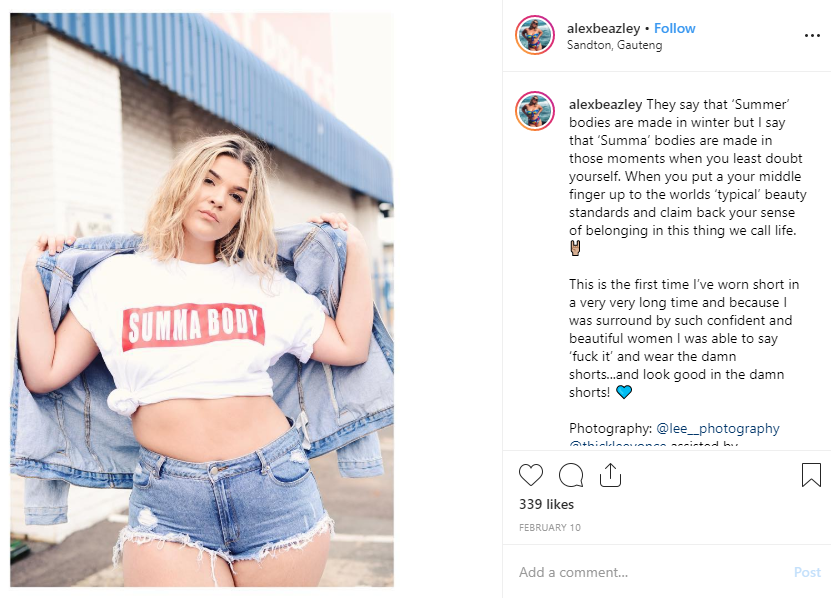
Task: Focus the Add a comment field
Action: pyautogui.click(x=652, y=572)
